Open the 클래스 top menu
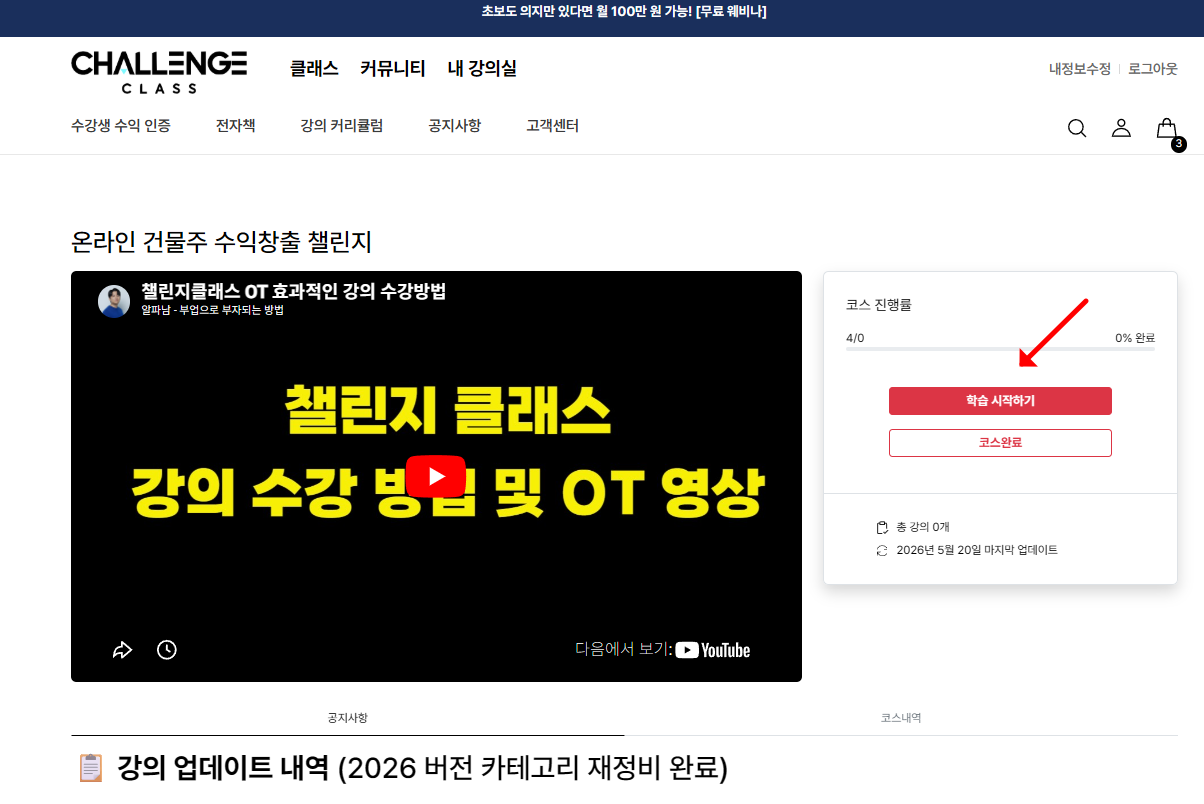1204x804 pixels. click(314, 69)
